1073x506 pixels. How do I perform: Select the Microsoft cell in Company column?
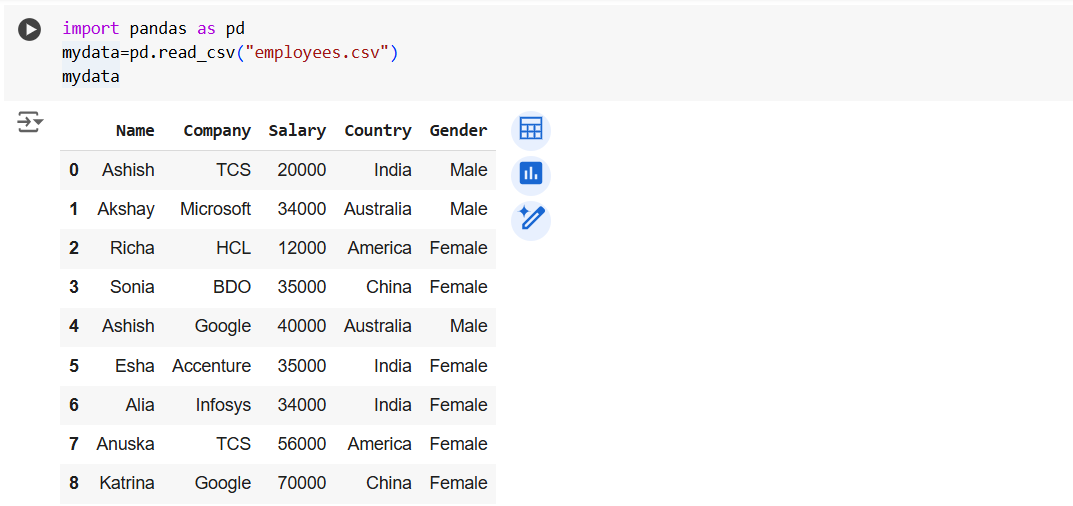pos(215,209)
